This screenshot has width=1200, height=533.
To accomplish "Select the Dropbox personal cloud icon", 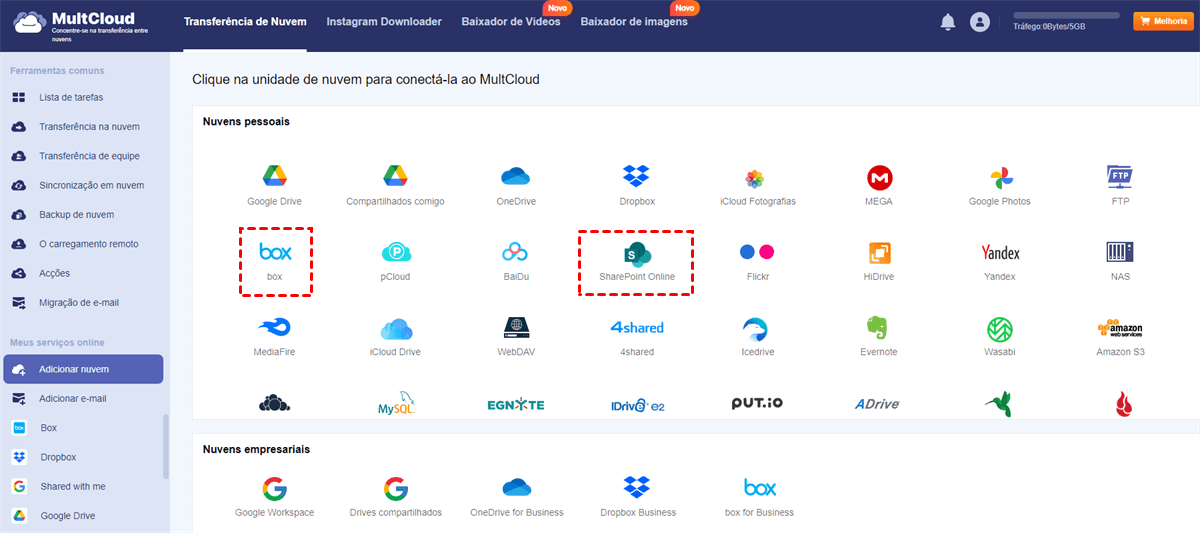I will 637,177.
